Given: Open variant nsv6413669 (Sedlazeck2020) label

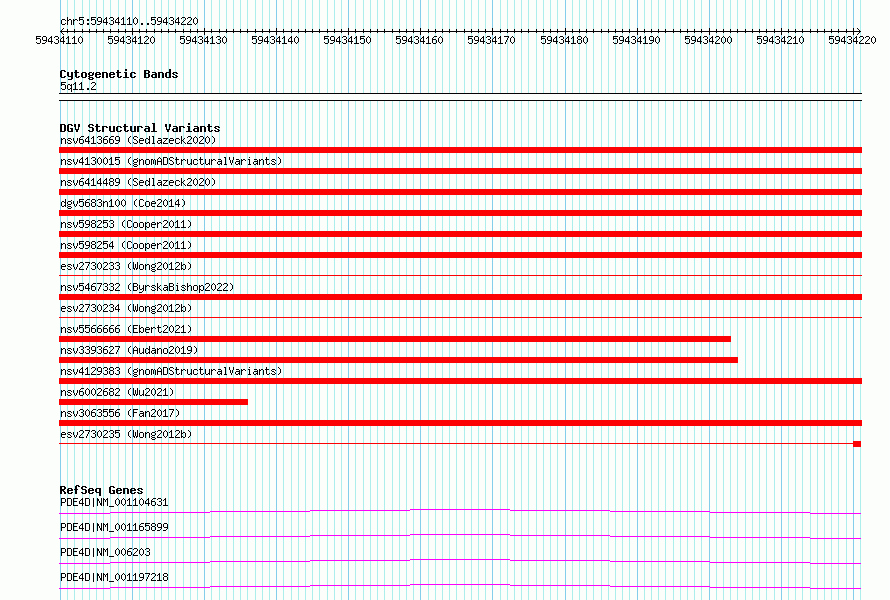Looking at the screenshot, I should click(138, 140).
